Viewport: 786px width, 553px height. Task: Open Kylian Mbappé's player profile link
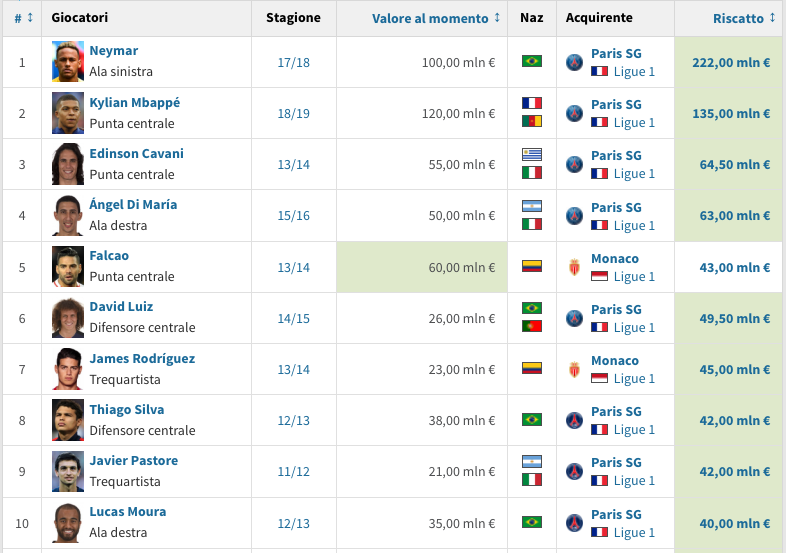(134, 103)
